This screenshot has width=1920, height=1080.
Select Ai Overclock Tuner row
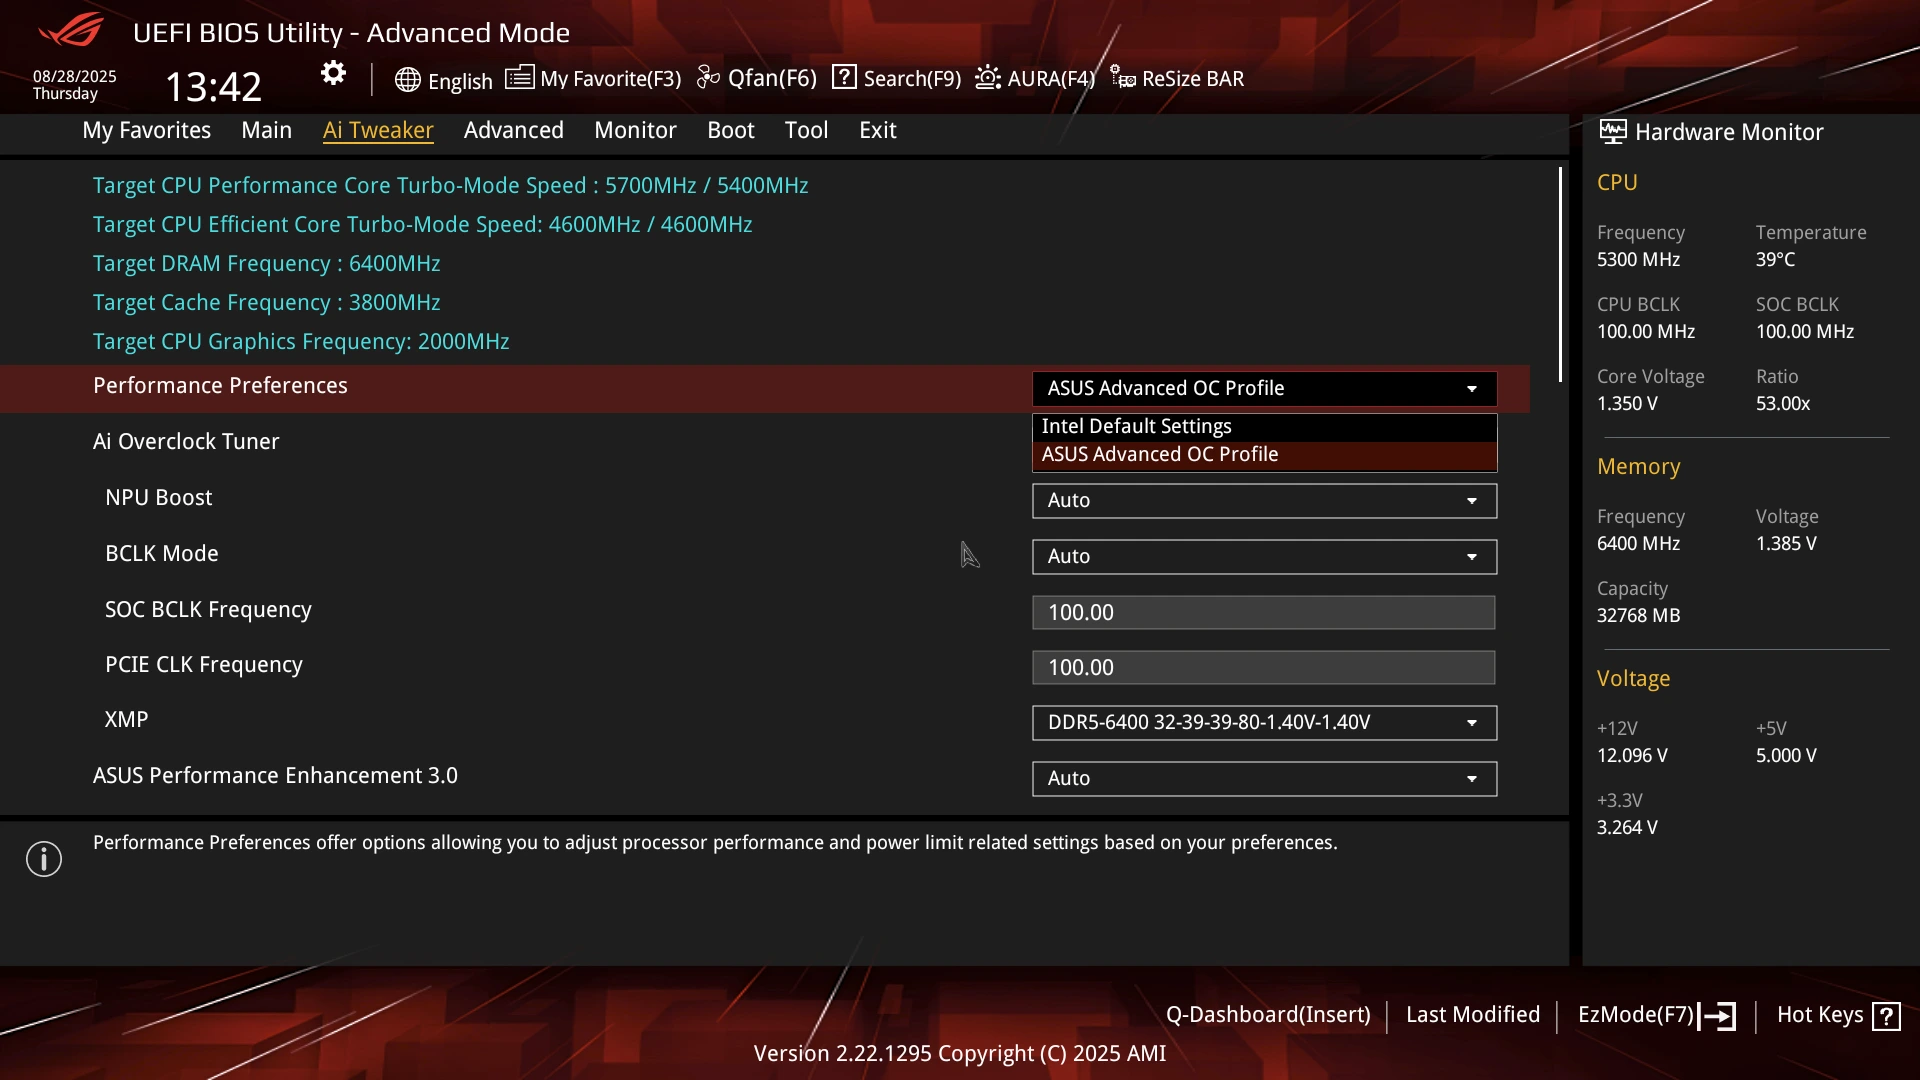click(186, 442)
